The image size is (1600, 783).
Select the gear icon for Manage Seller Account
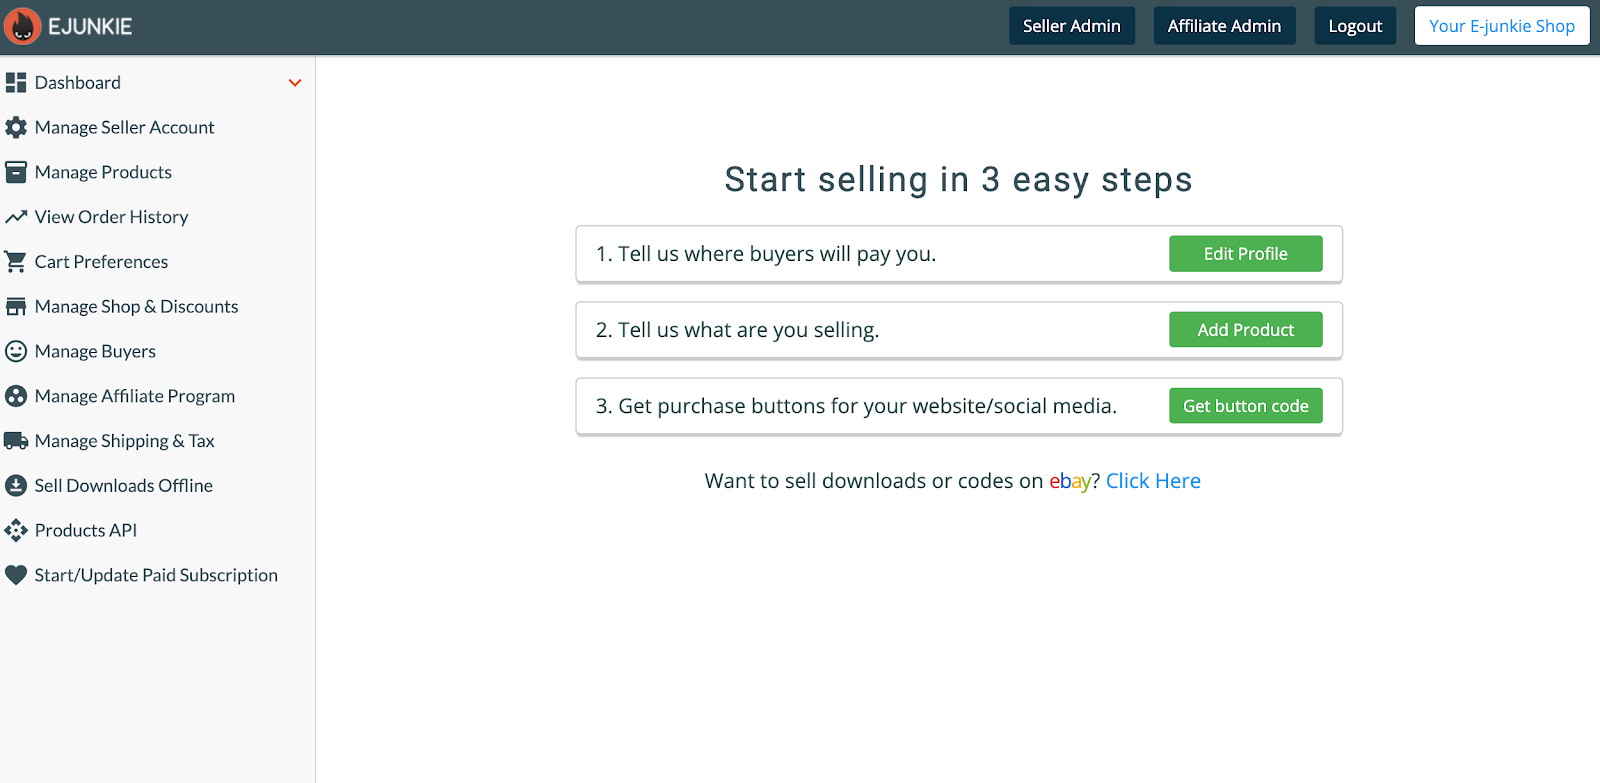[x=16, y=127]
